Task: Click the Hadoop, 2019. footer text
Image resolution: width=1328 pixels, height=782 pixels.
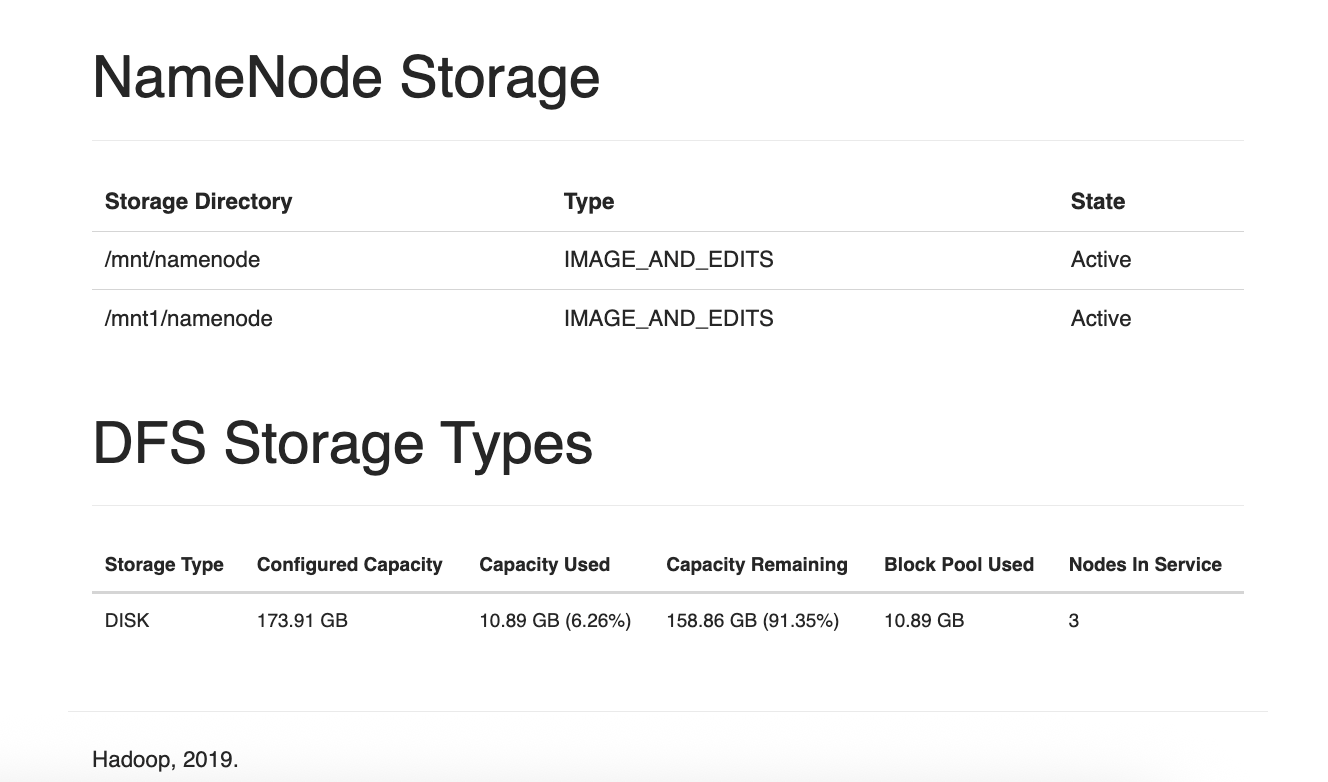Action: [165, 759]
